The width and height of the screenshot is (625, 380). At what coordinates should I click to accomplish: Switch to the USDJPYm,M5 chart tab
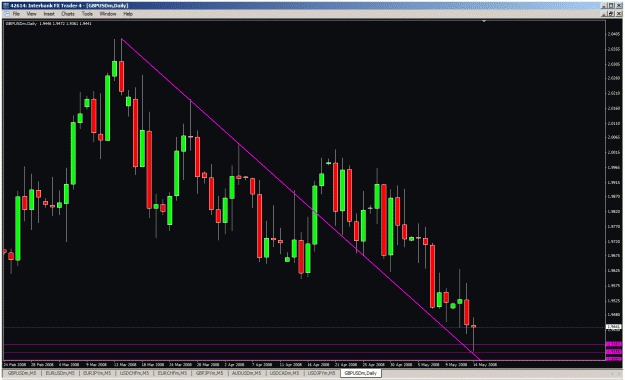tap(321, 373)
